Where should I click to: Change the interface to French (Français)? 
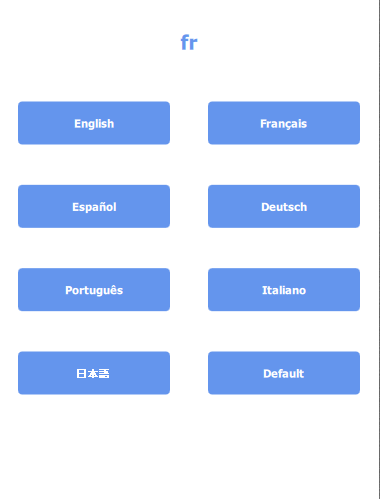(x=284, y=123)
